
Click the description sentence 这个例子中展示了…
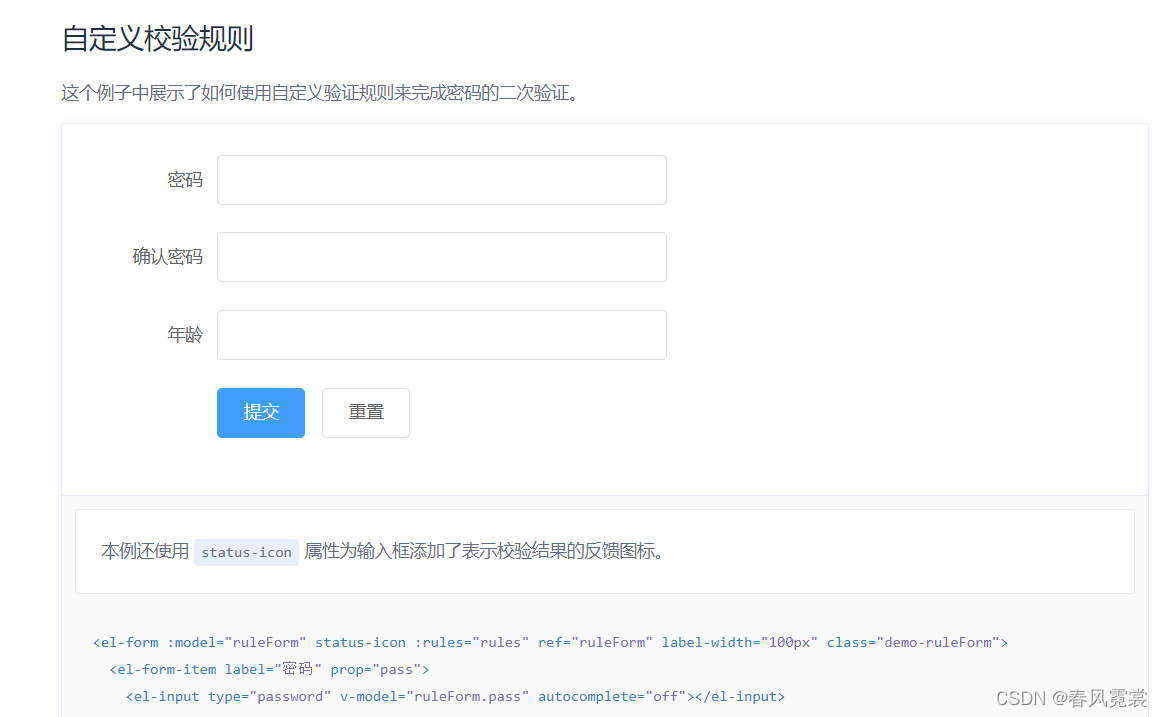tap(320, 93)
